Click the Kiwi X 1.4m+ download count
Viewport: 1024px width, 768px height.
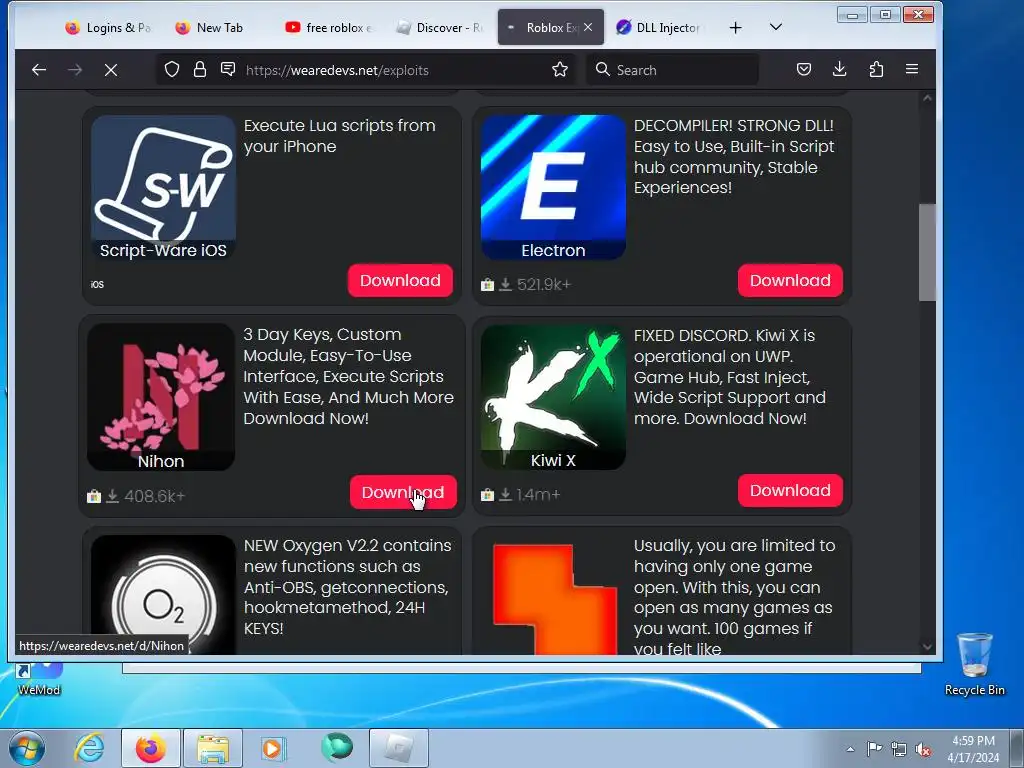[x=538, y=494]
